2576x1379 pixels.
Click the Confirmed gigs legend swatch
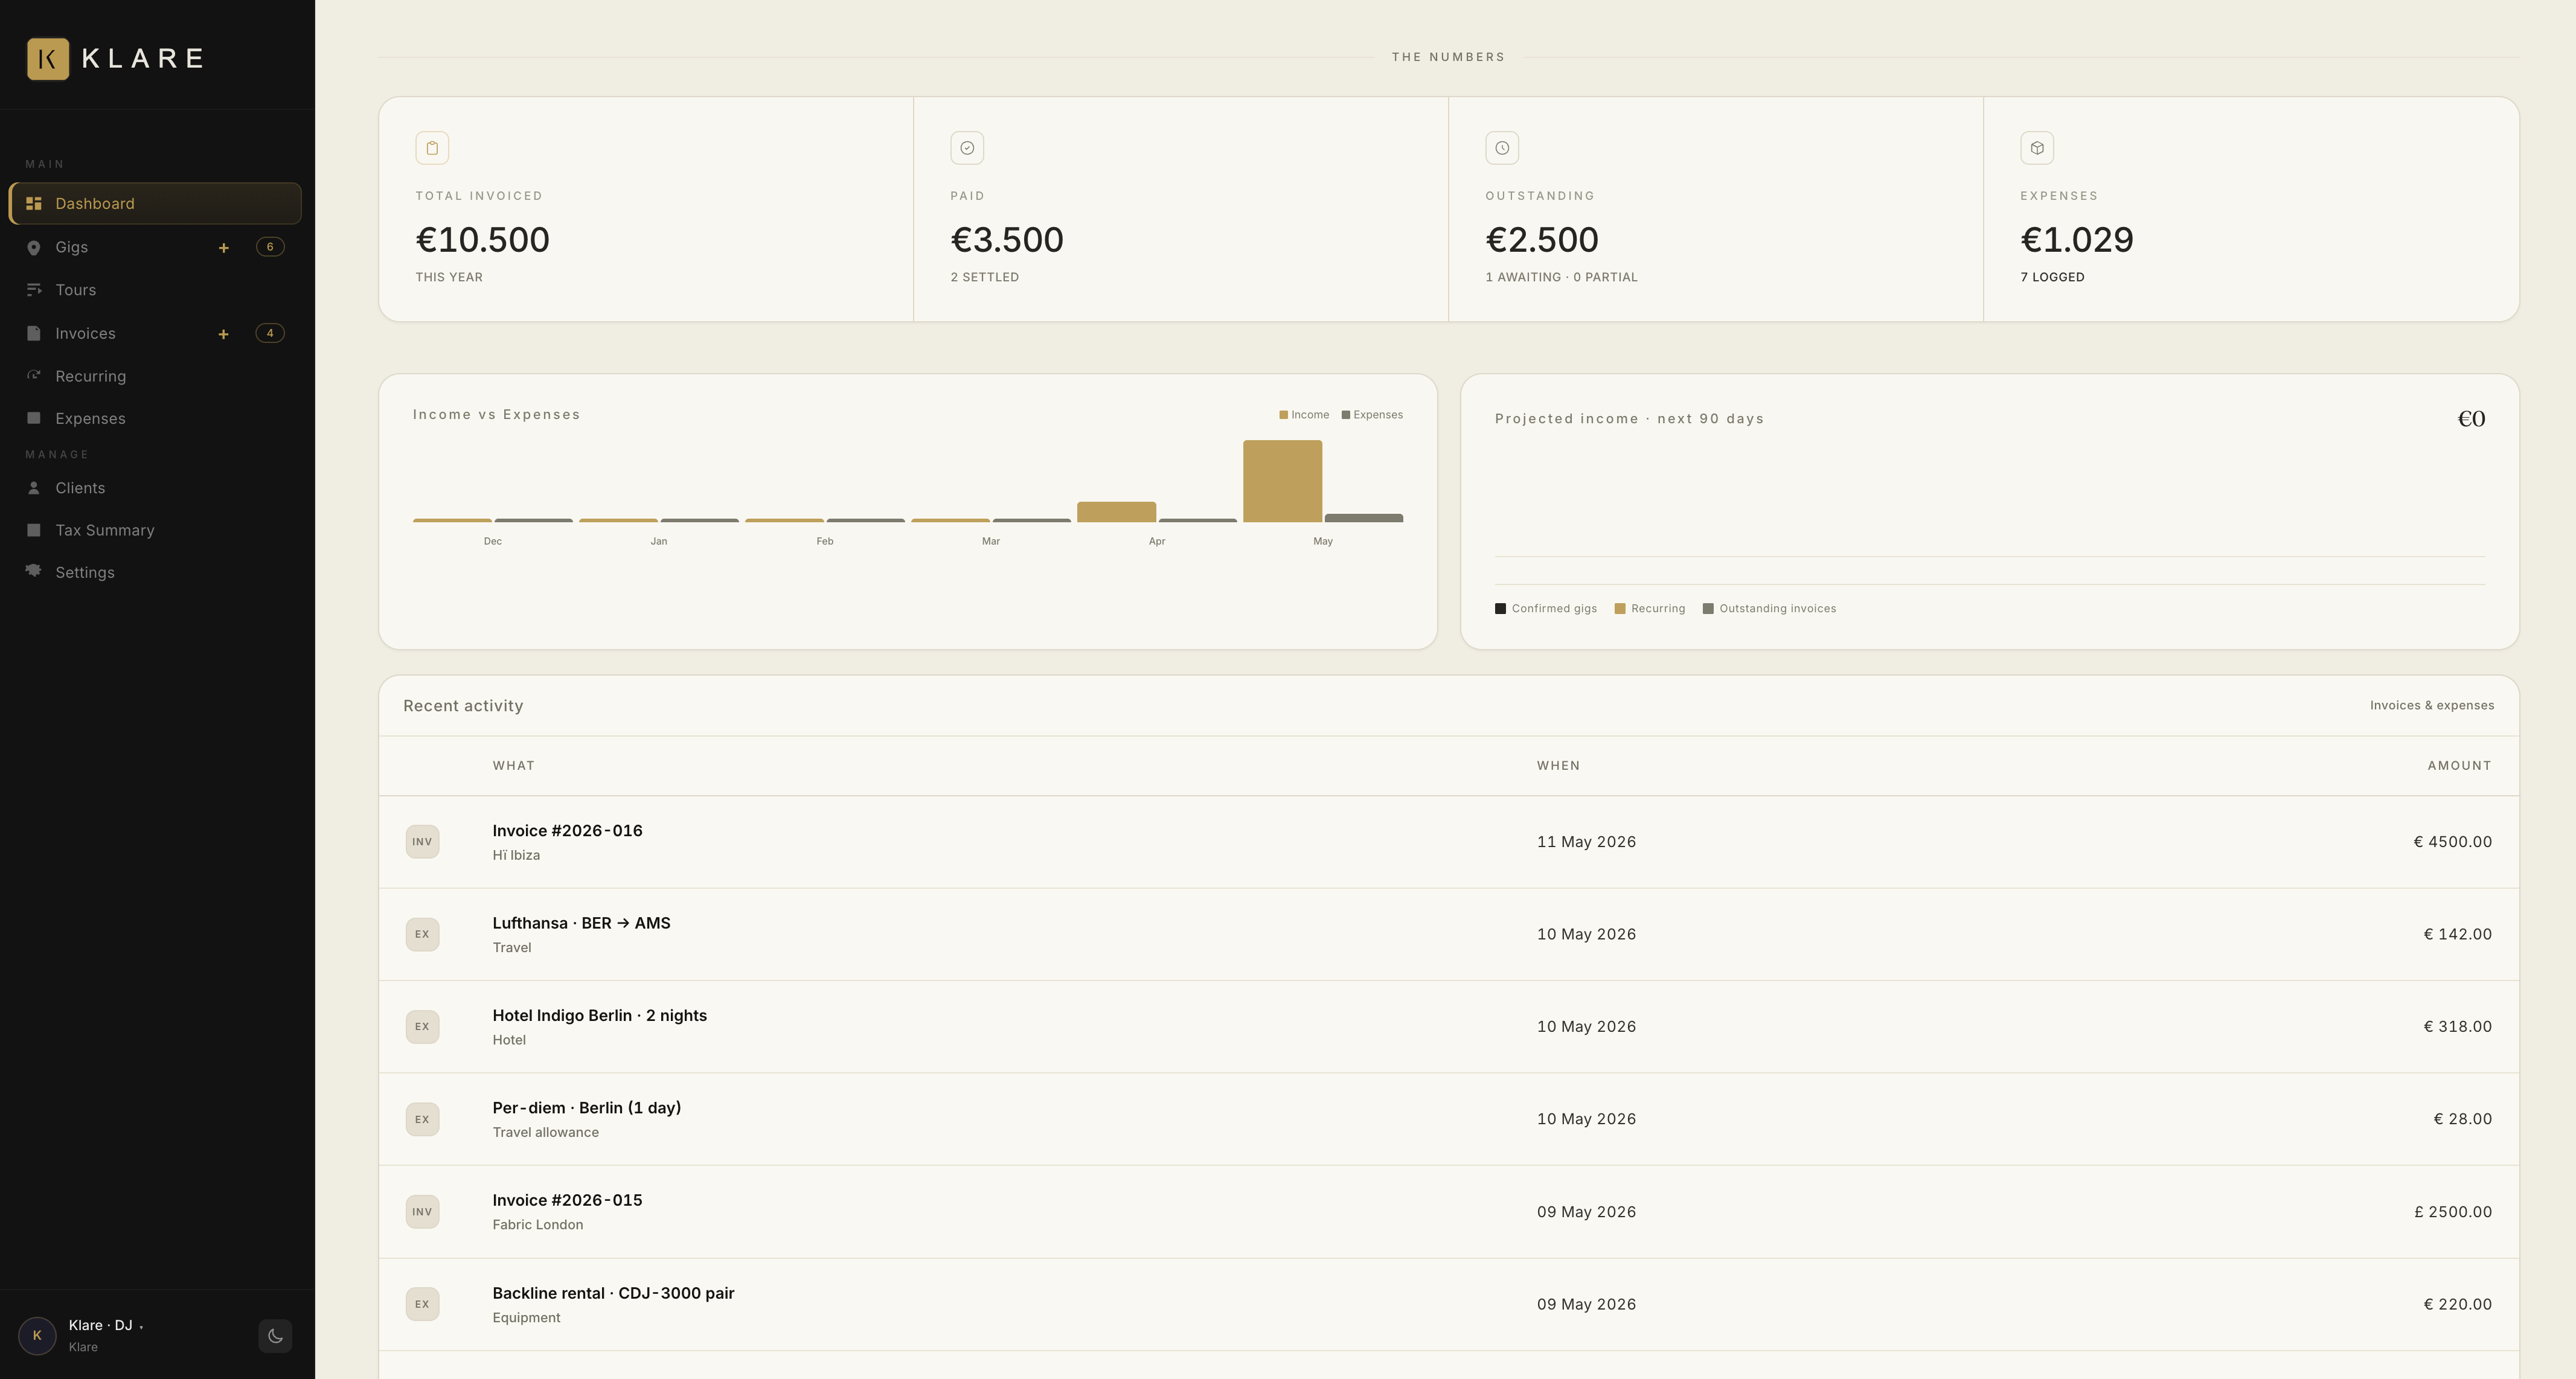[x=1500, y=609]
